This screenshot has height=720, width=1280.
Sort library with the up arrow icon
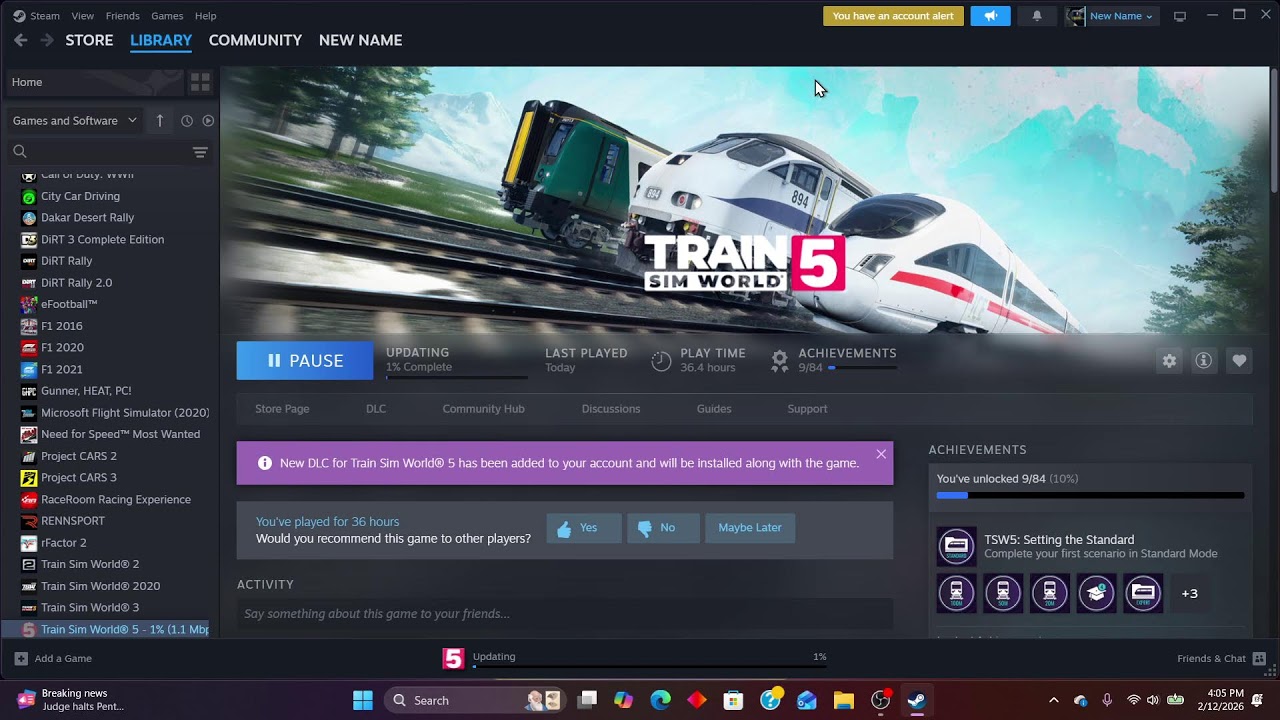(x=160, y=120)
